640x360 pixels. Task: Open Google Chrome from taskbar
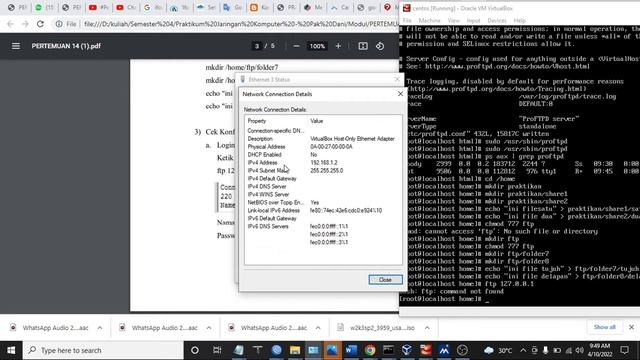click(x=370, y=350)
